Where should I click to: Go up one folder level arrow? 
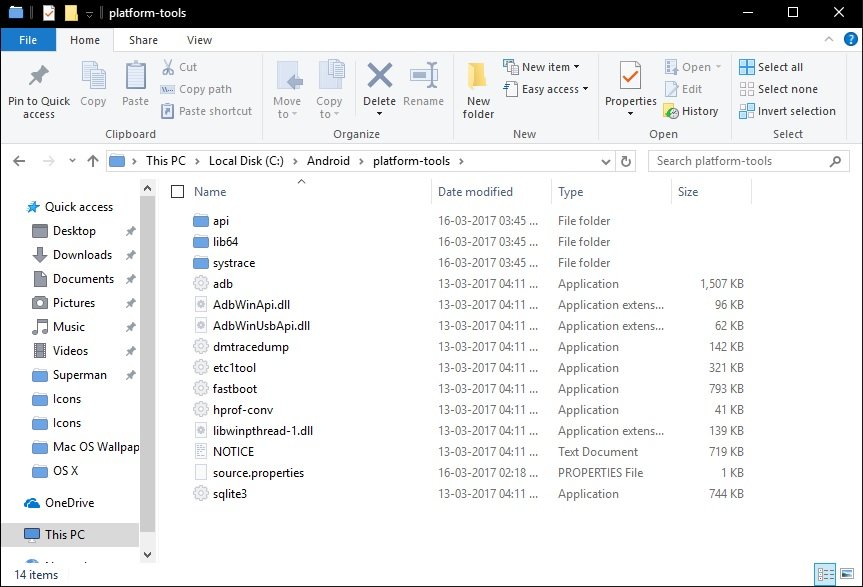point(92,161)
